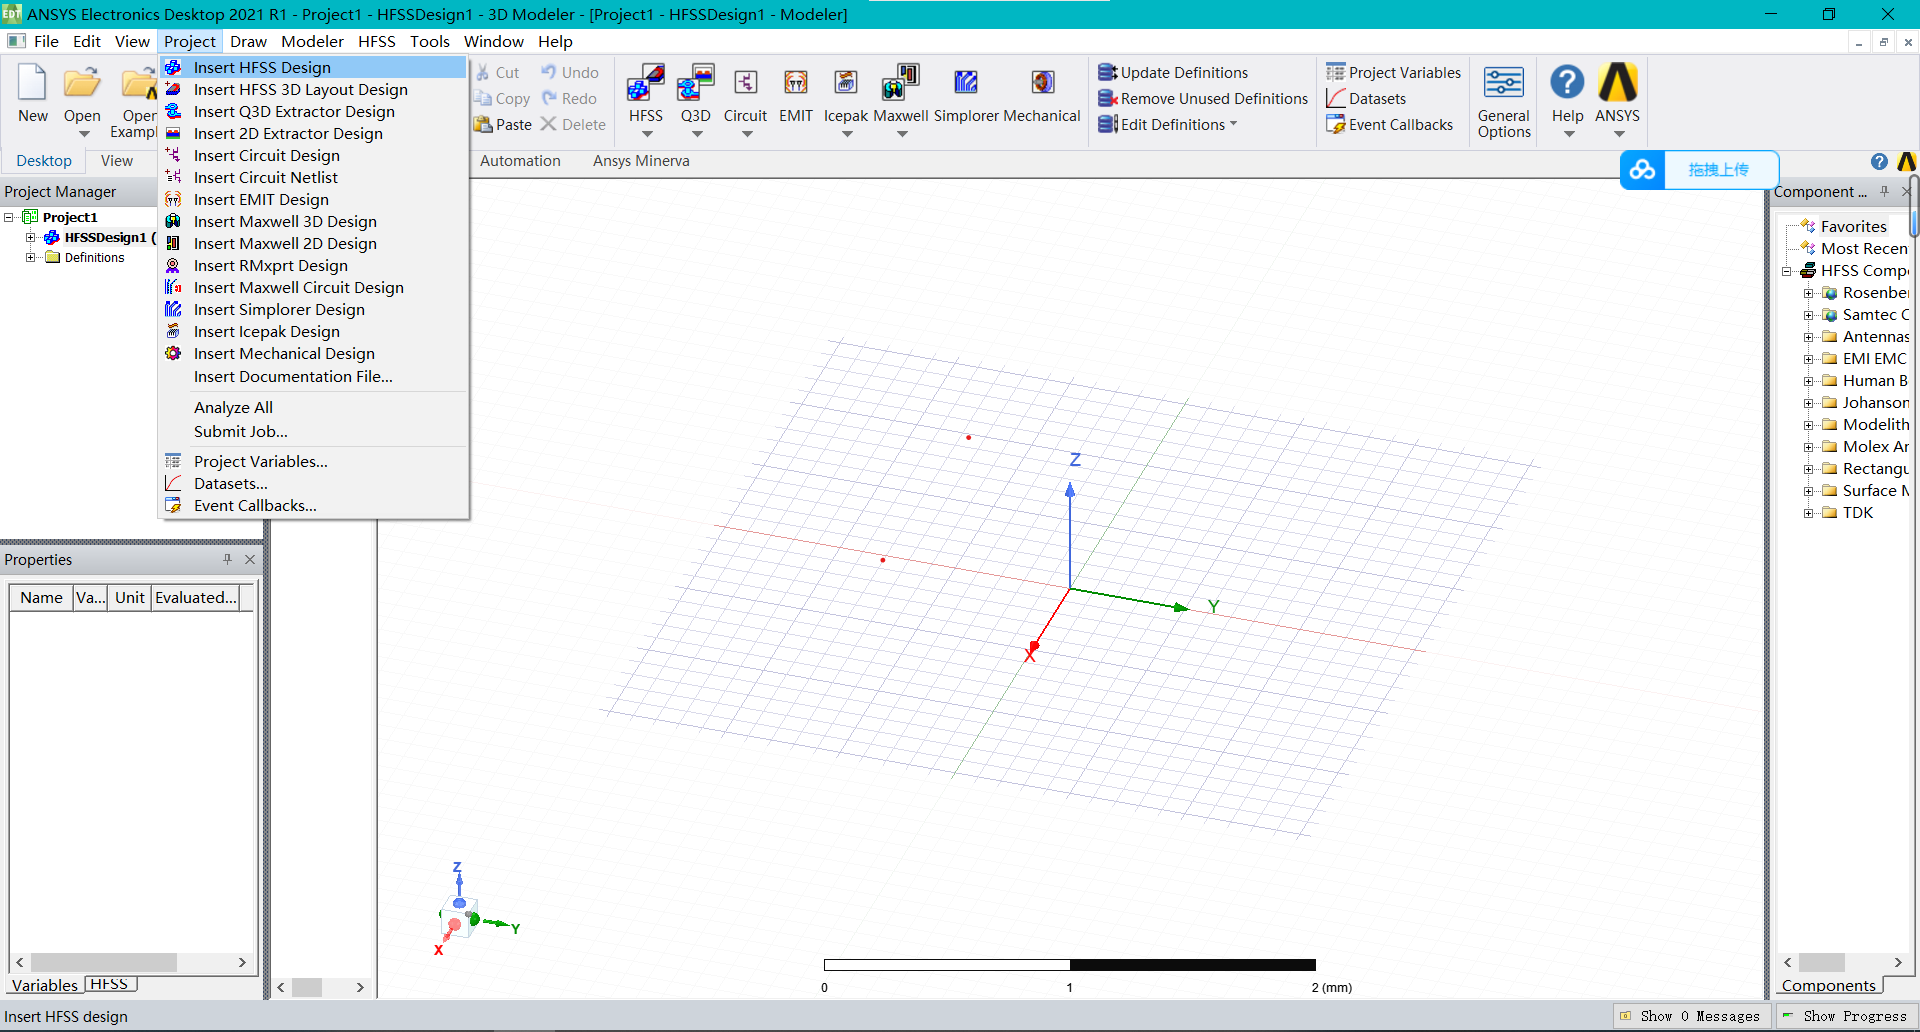Open the Tools menu
Image resolution: width=1920 pixels, height=1032 pixels.
pyautogui.click(x=430, y=41)
